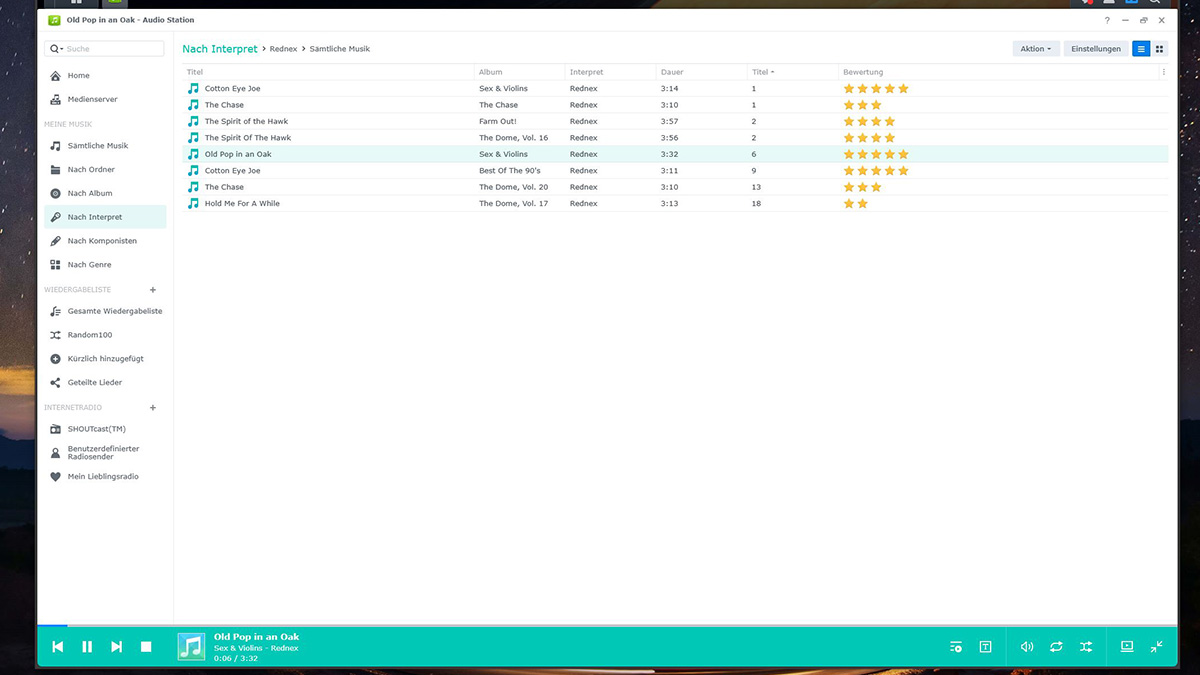Open the Aktion dropdown menu
Viewport: 1200px width, 675px height.
(1035, 48)
